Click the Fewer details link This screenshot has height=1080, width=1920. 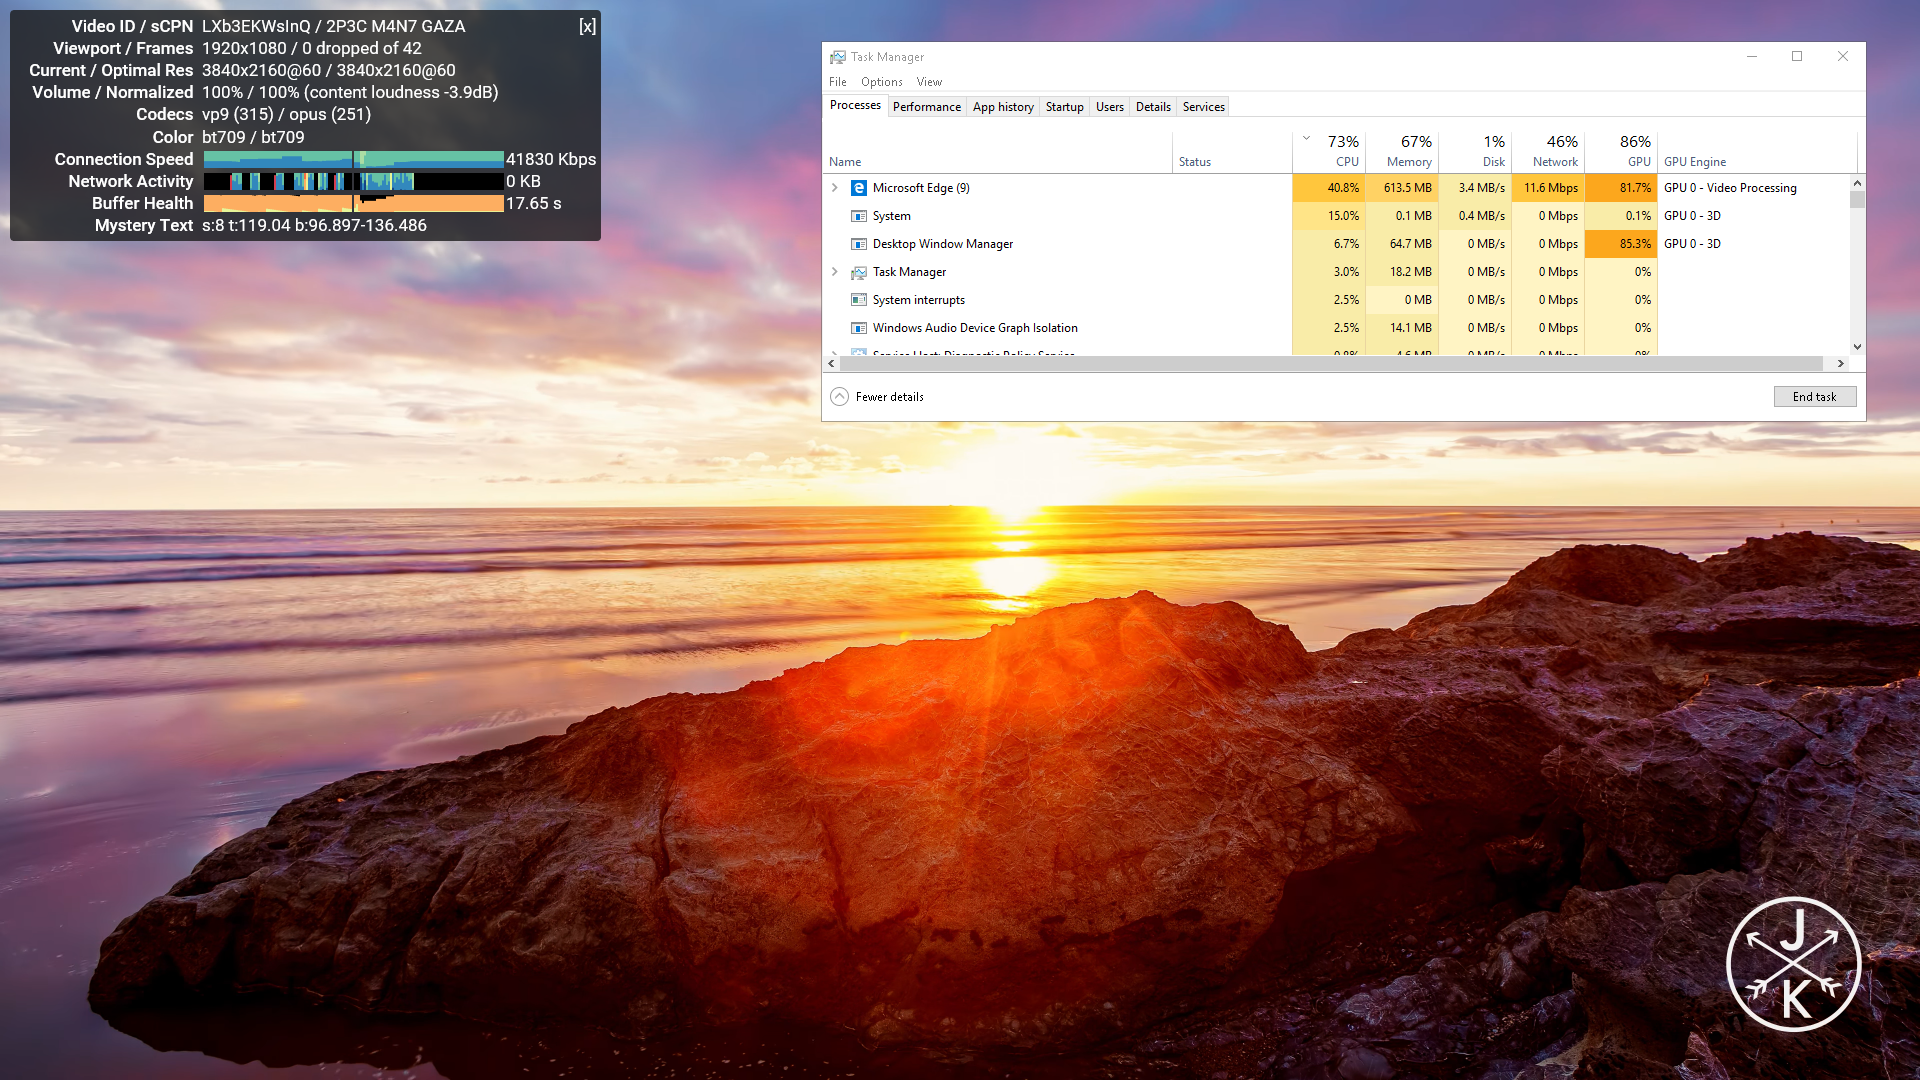pyautogui.click(x=890, y=397)
